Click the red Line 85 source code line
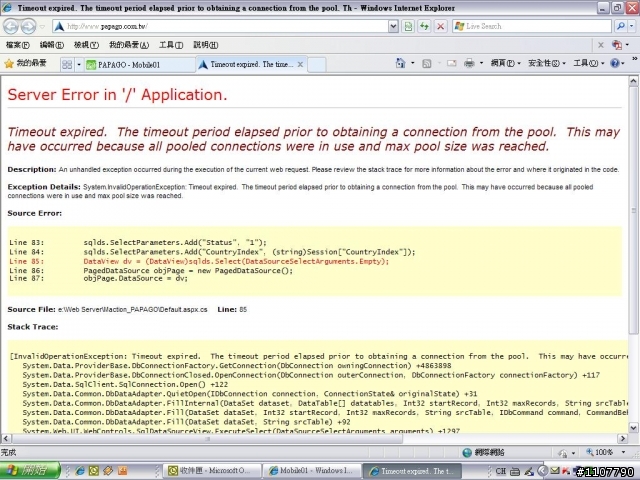This screenshot has width=640, height=480. pyautogui.click(x=199, y=261)
